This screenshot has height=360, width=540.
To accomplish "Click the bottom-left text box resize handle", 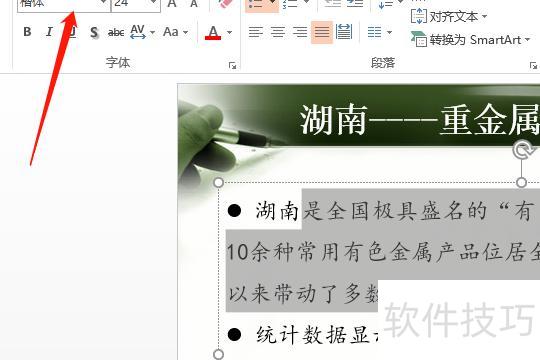I will click(219, 354).
